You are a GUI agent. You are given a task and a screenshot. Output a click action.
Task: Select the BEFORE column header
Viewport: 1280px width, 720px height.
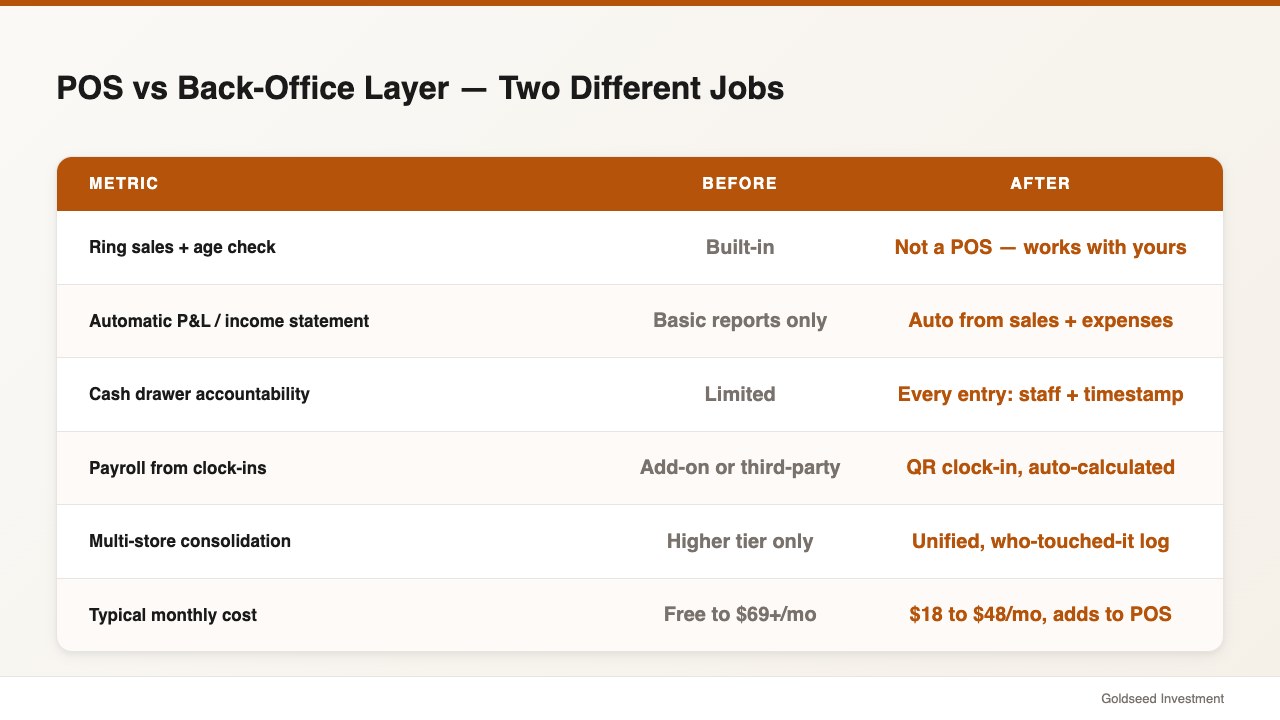[x=740, y=184]
